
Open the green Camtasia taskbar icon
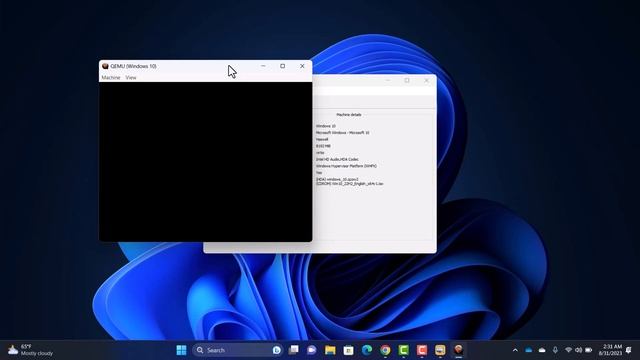(404, 350)
